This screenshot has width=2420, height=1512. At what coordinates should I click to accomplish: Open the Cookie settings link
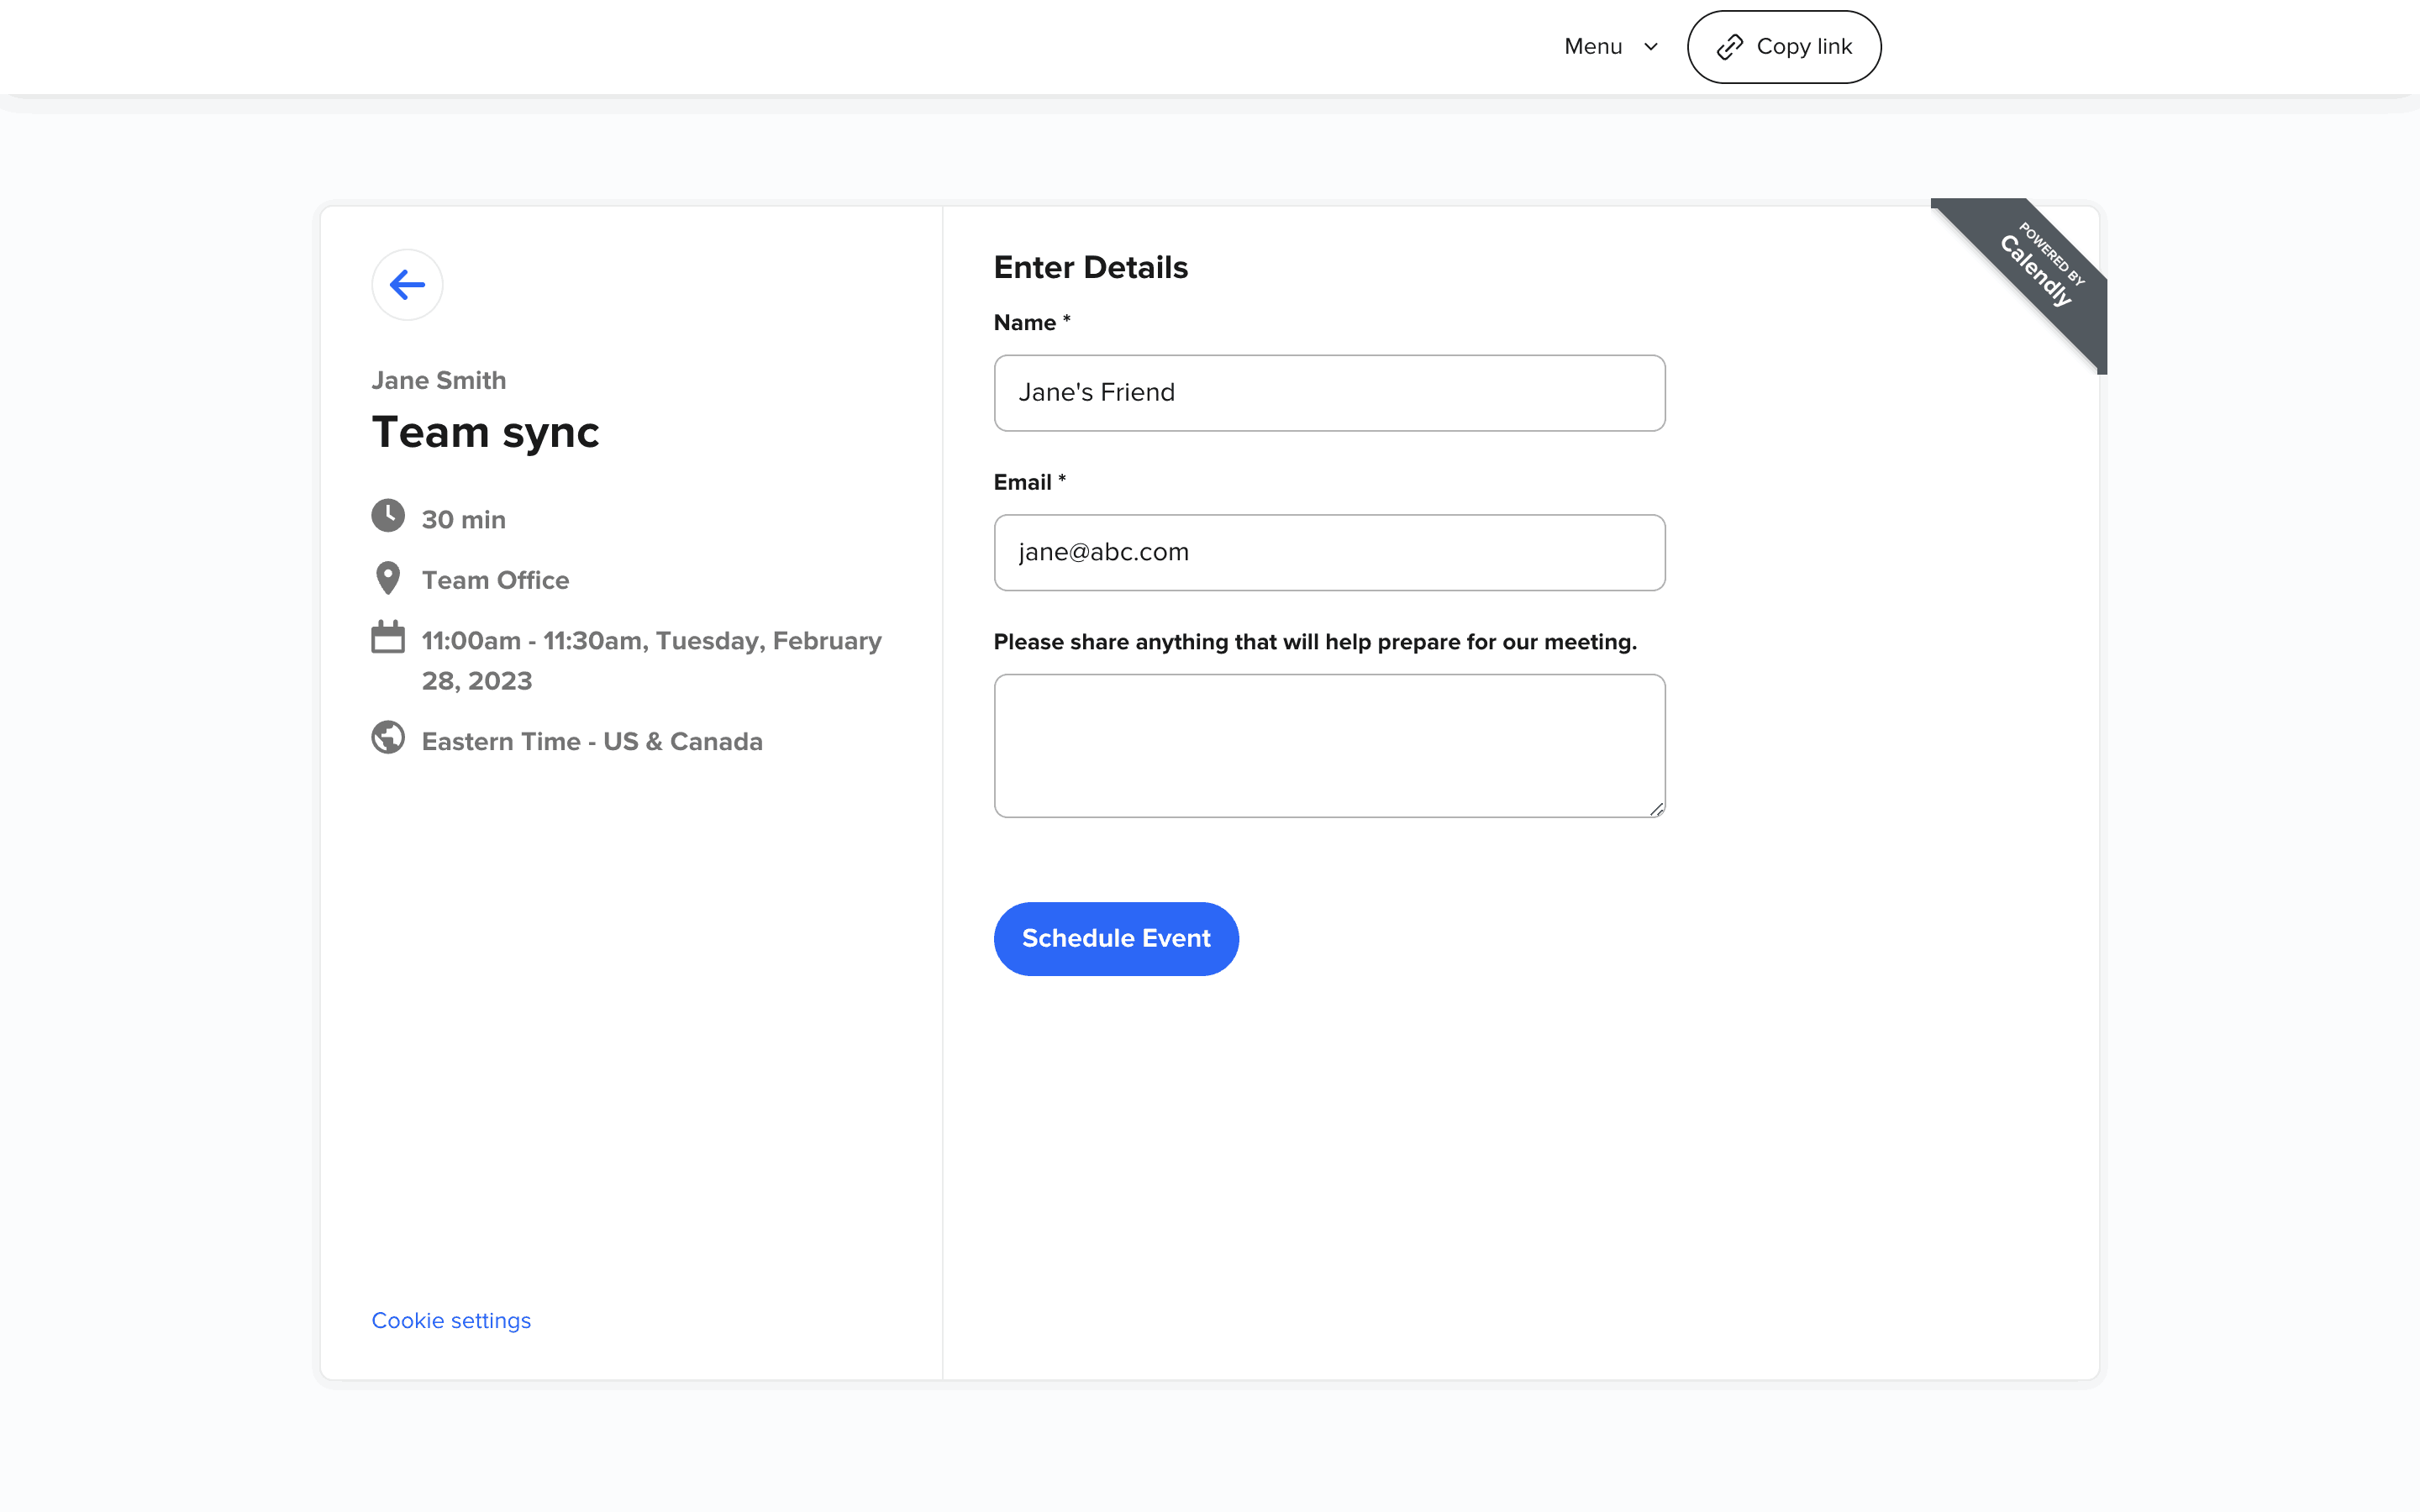pyautogui.click(x=451, y=1320)
